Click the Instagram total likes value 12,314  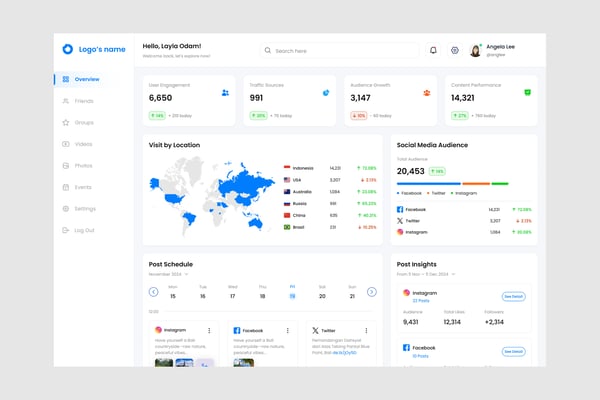pos(452,322)
